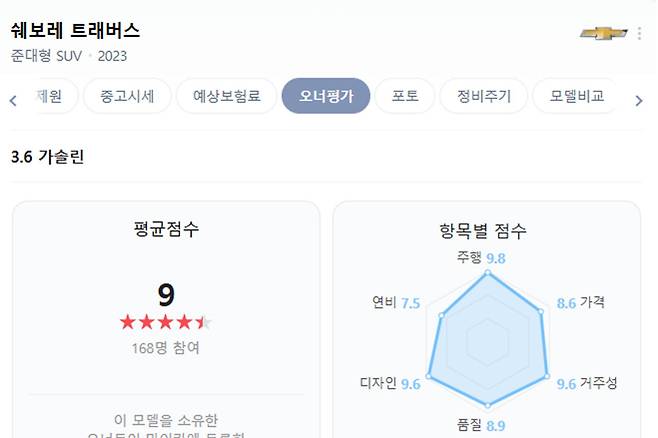Click the 쉐보레 트래버스 title
The width and height of the screenshot is (658, 438).
pos(75,30)
